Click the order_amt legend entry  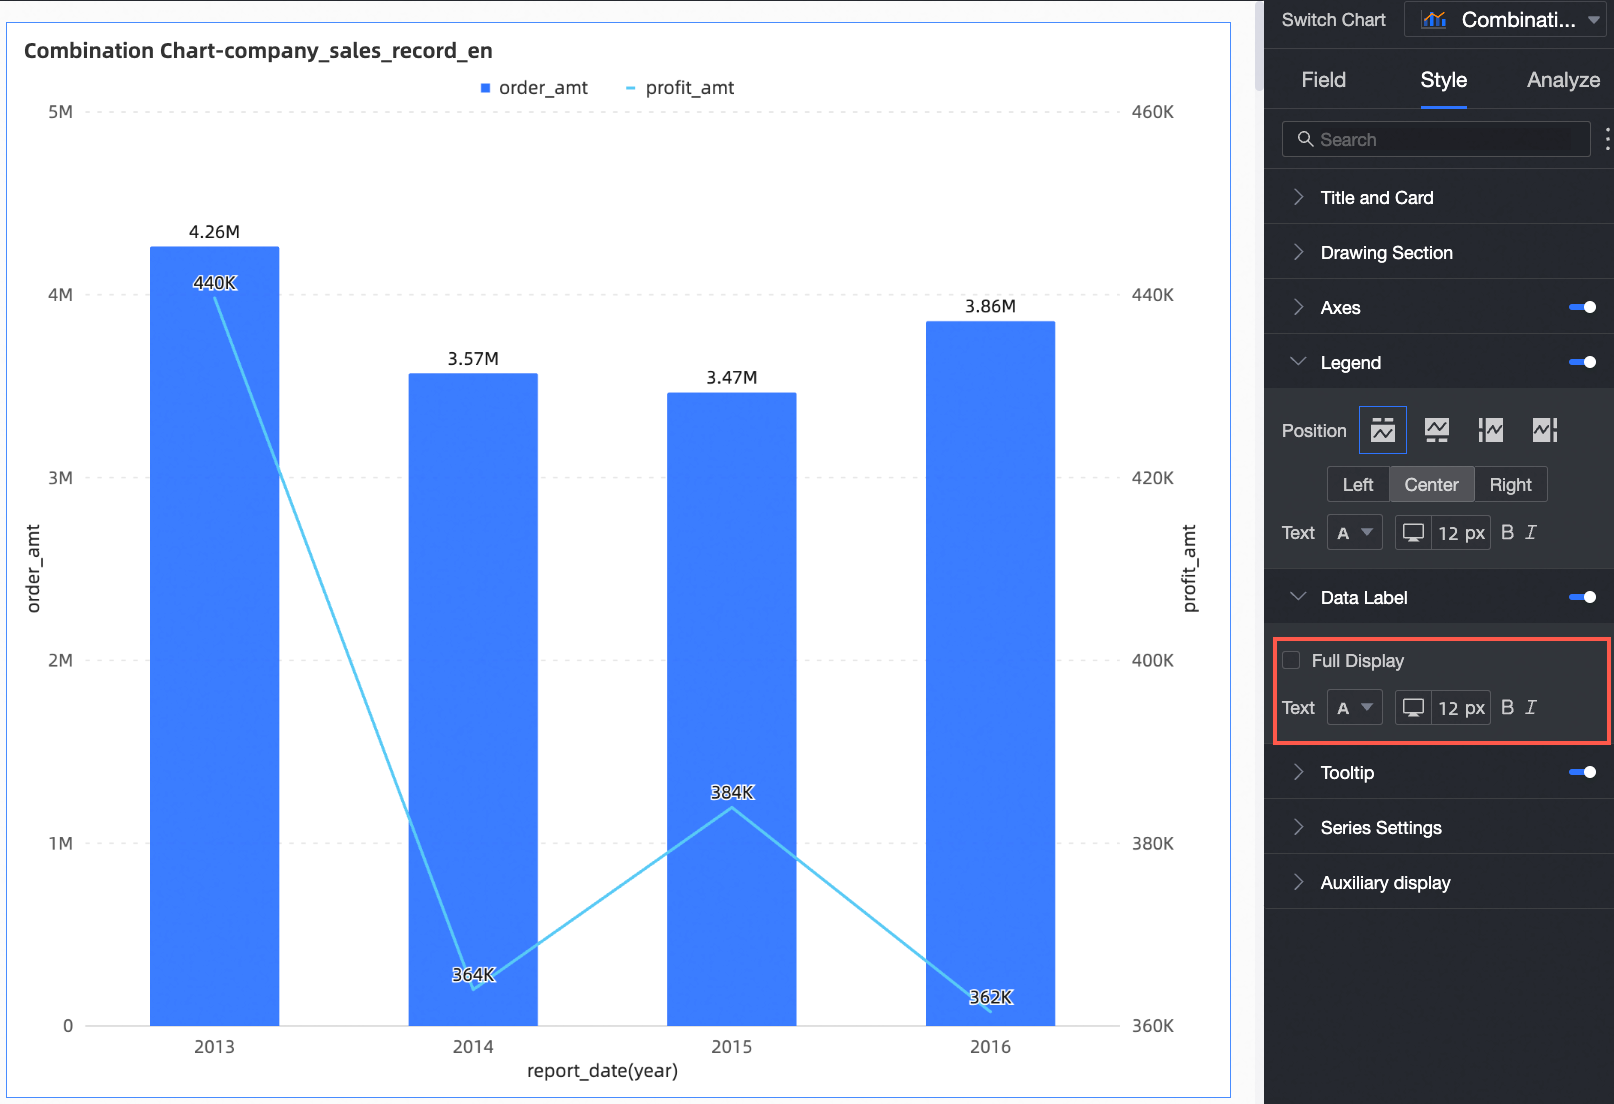point(534,88)
